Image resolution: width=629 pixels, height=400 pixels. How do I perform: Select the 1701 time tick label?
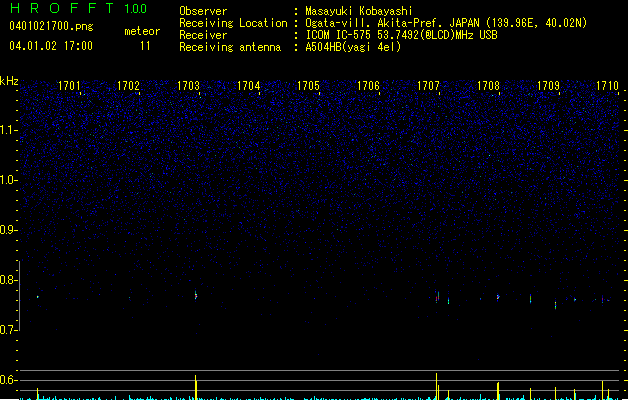[69, 86]
